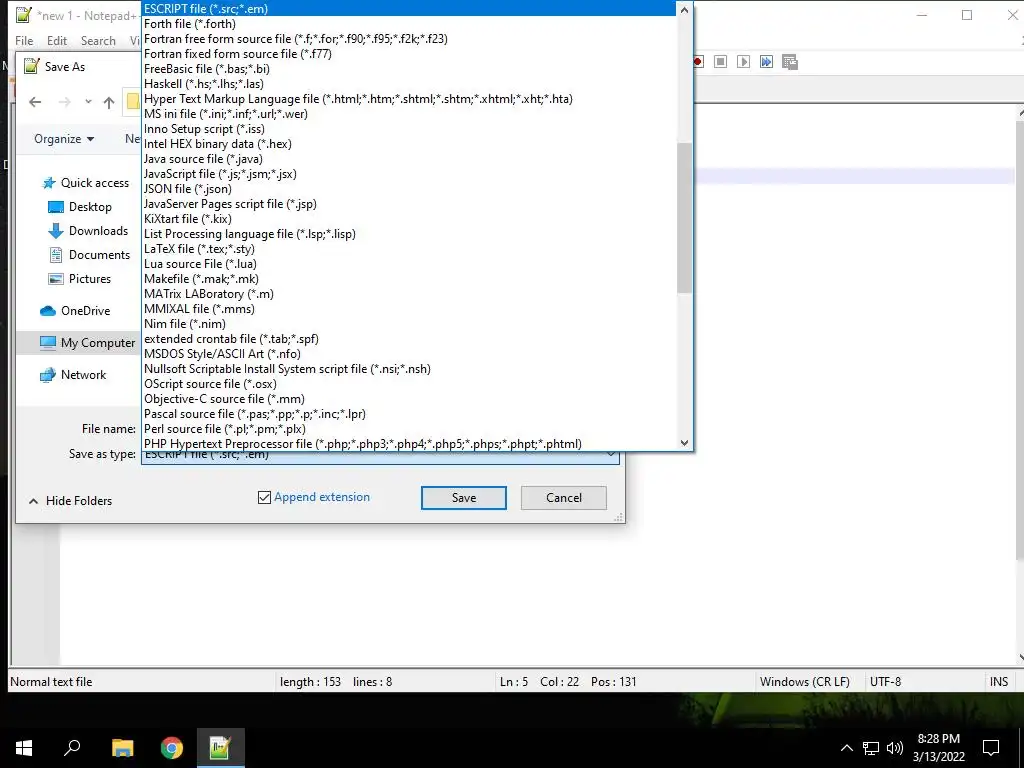Go up one folder level

click(x=109, y=102)
